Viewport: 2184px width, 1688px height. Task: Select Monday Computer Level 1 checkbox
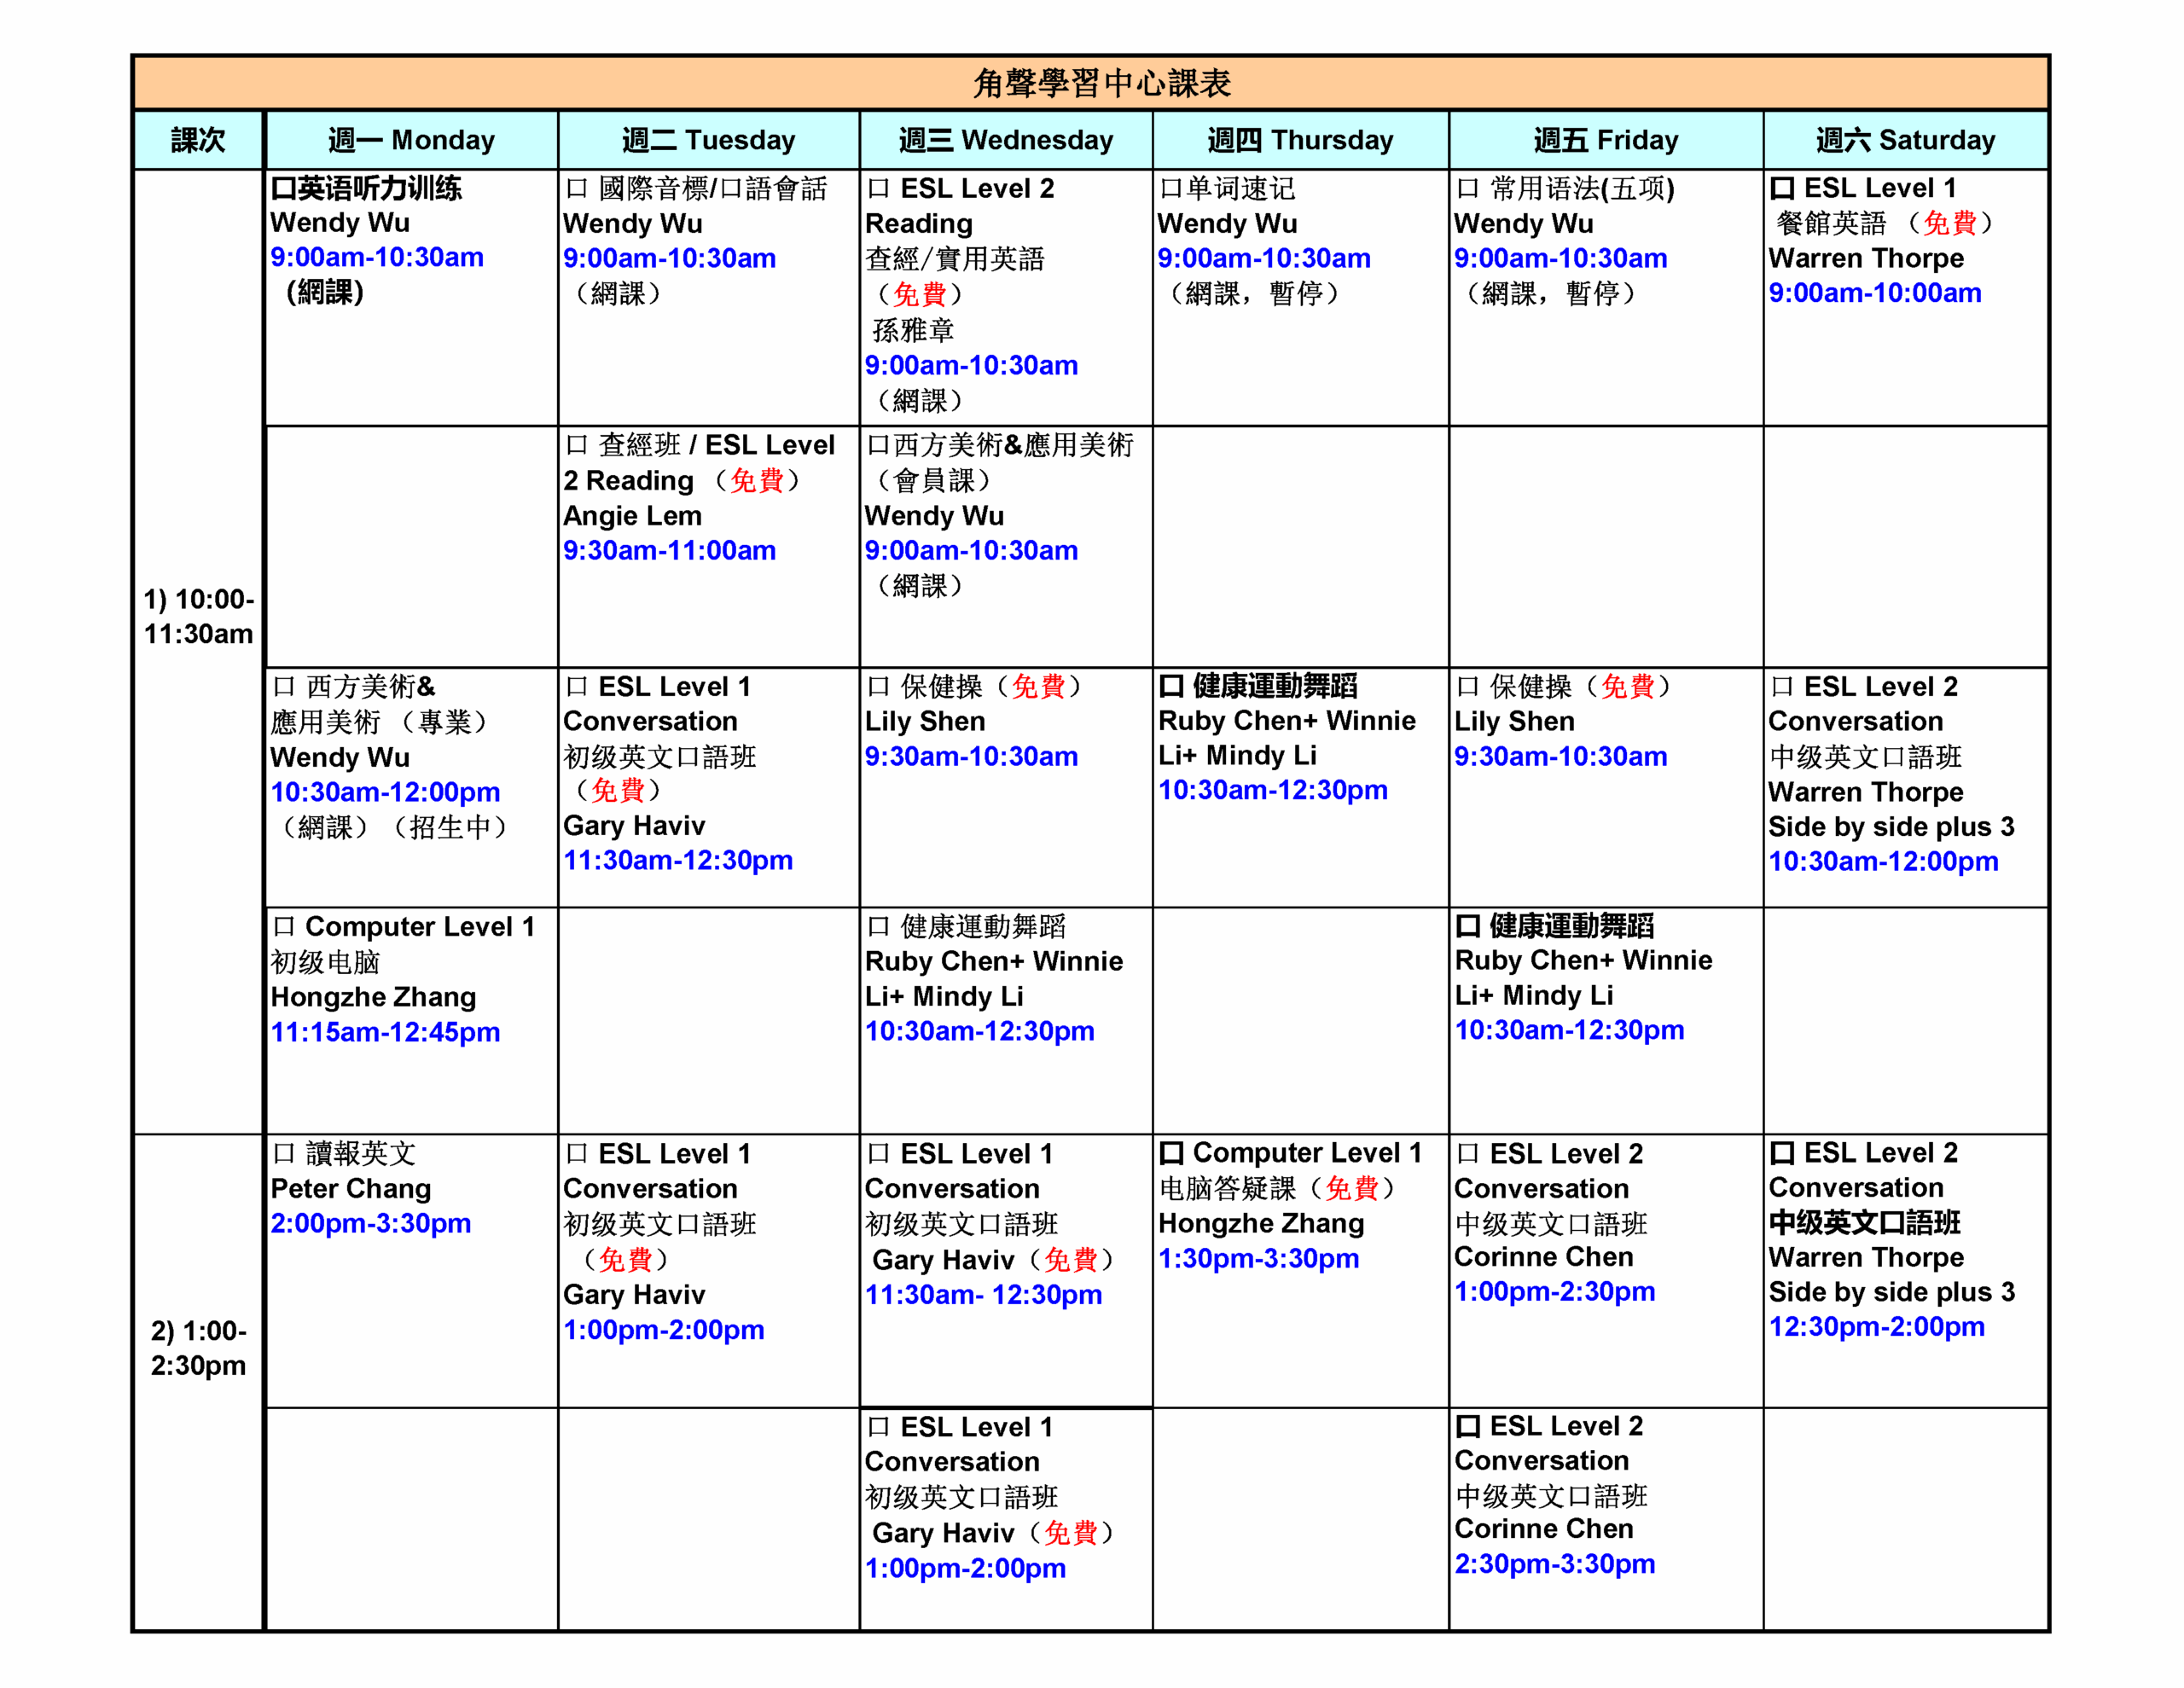[284, 927]
